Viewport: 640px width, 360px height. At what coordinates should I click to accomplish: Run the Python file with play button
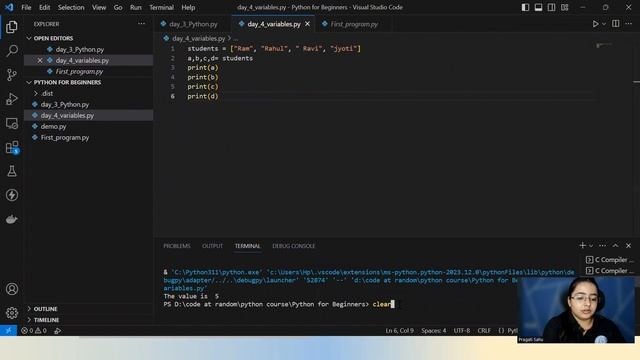tap(596, 24)
